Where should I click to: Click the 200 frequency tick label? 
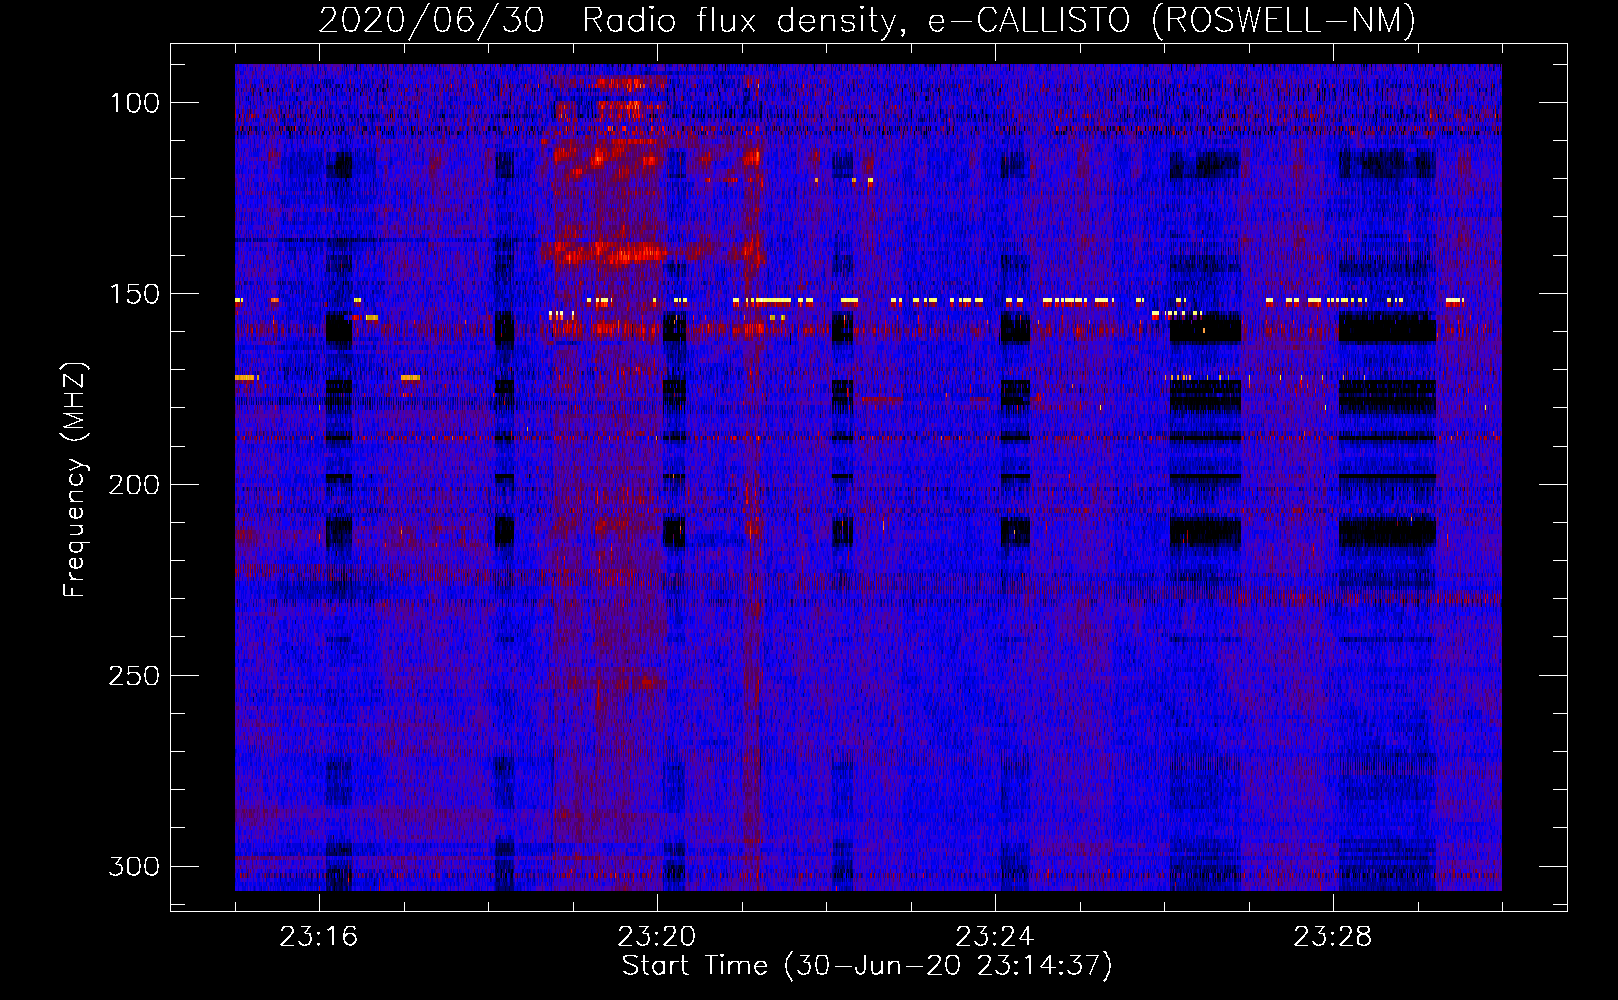(x=134, y=485)
